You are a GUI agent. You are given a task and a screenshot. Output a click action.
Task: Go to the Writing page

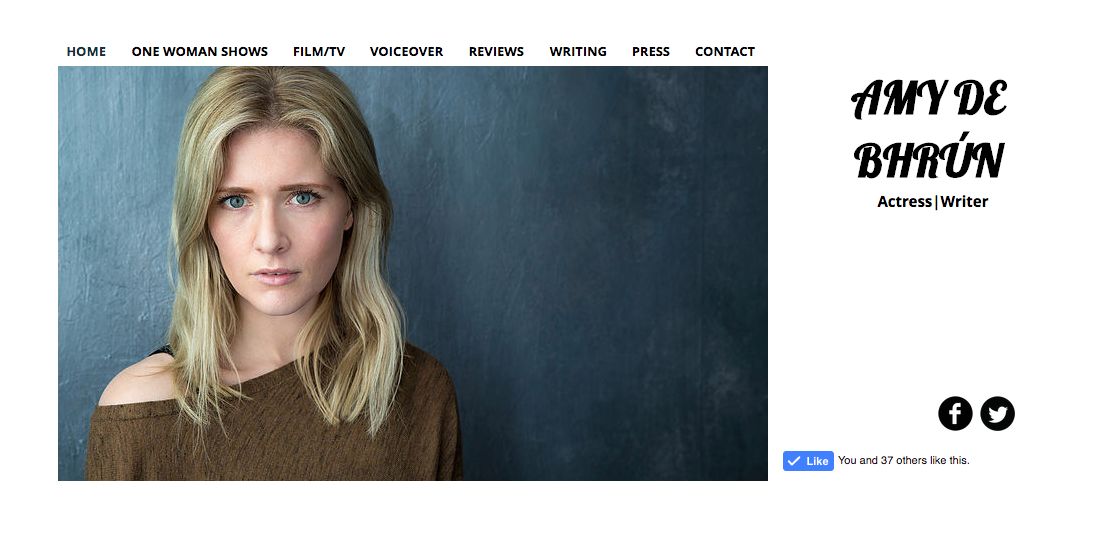coord(578,51)
